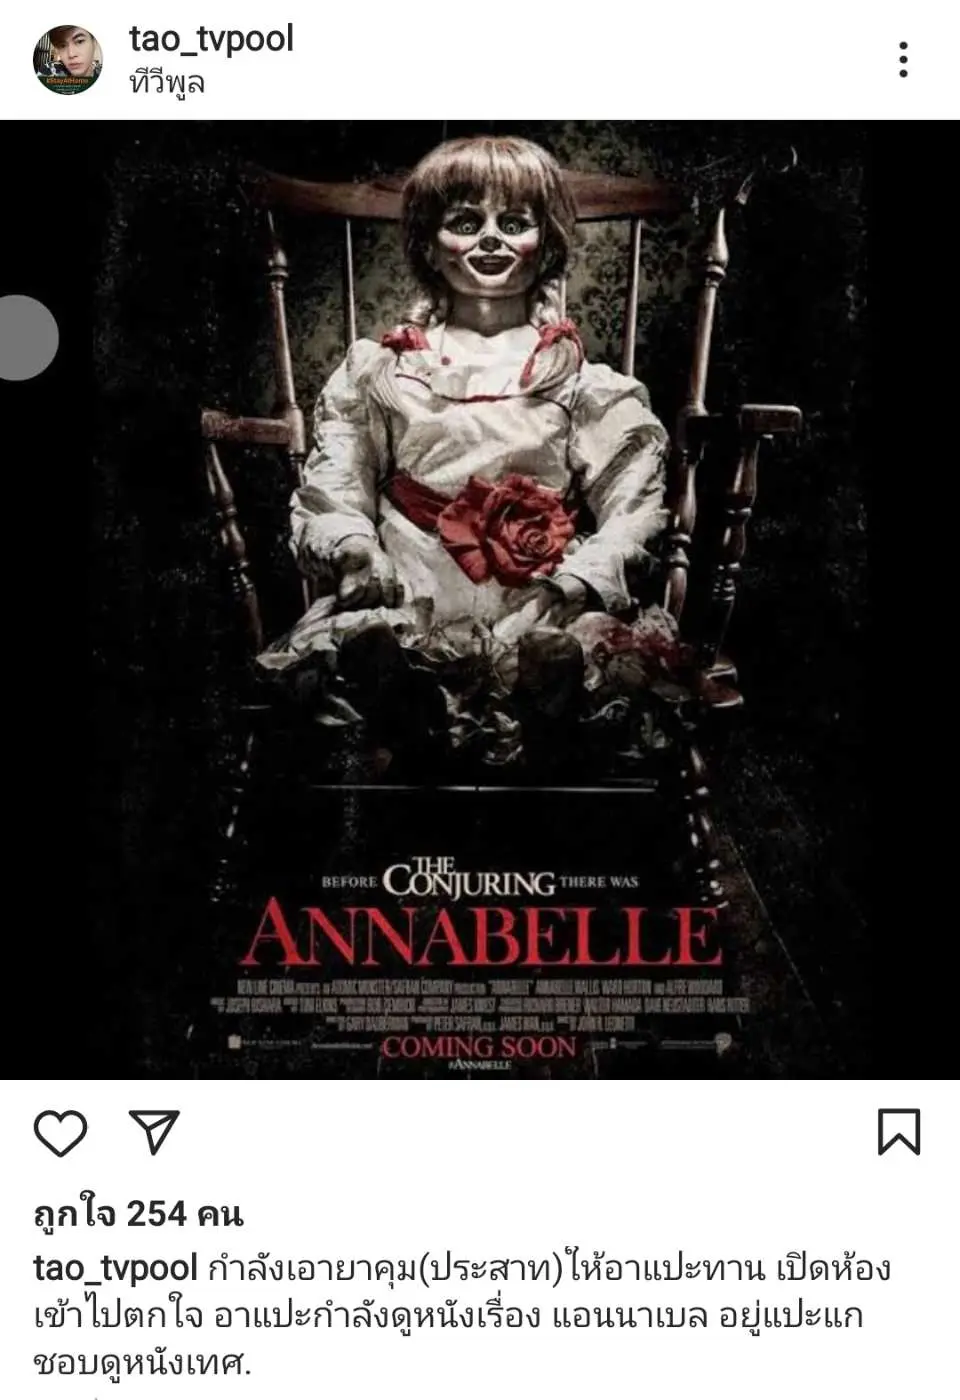Open tao_tvpool username in post header
The height and width of the screenshot is (1400, 960).
(211, 40)
